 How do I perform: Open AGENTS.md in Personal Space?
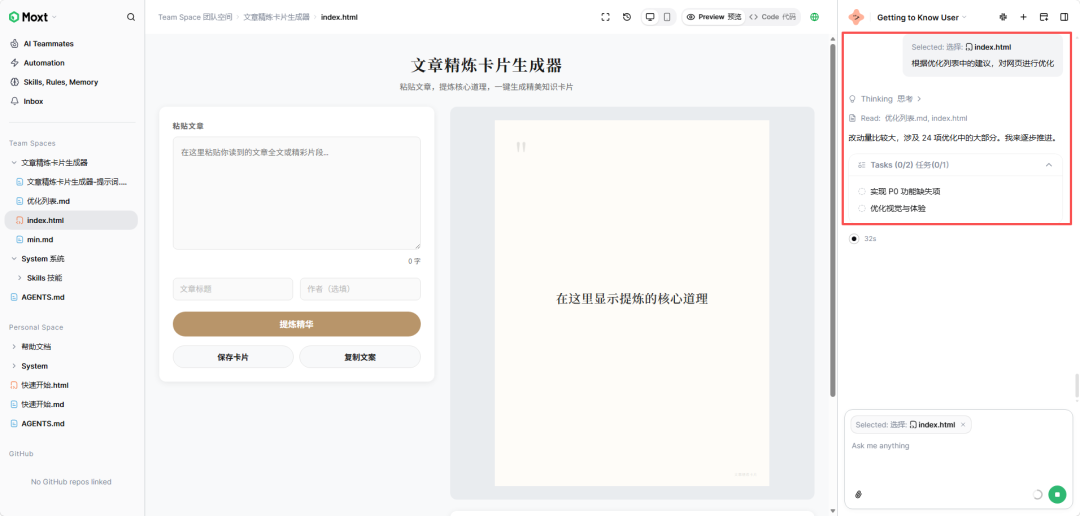click(x=43, y=424)
